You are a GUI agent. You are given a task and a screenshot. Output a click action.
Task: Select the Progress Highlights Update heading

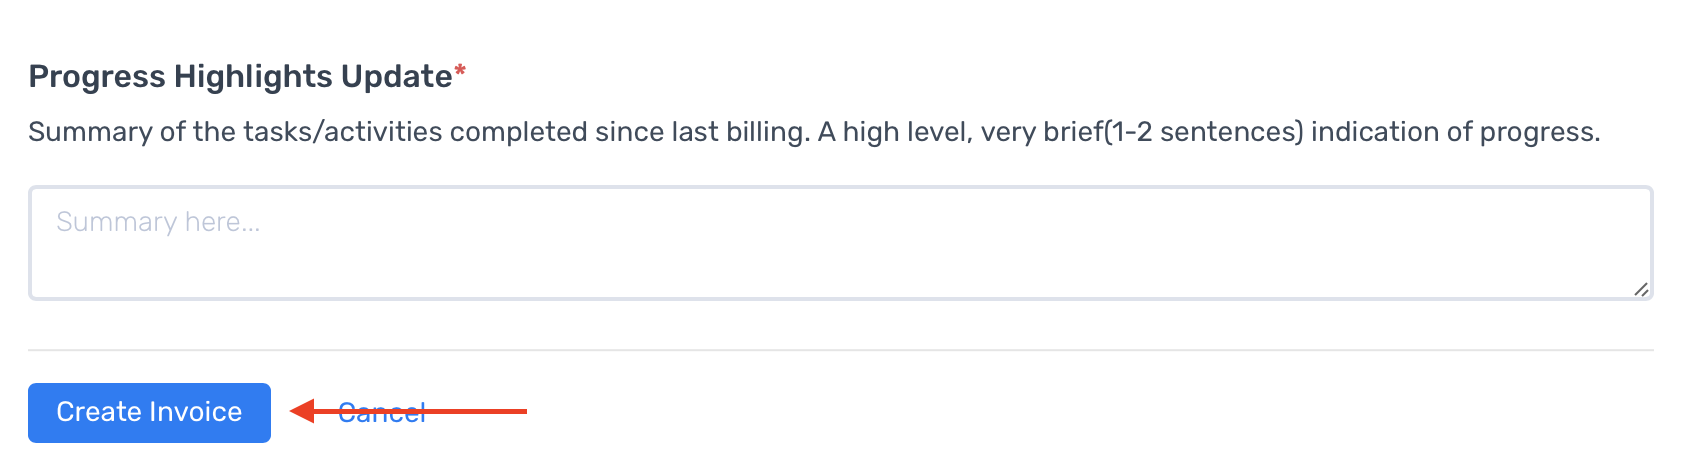pyautogui.click(x=240, y=76)
